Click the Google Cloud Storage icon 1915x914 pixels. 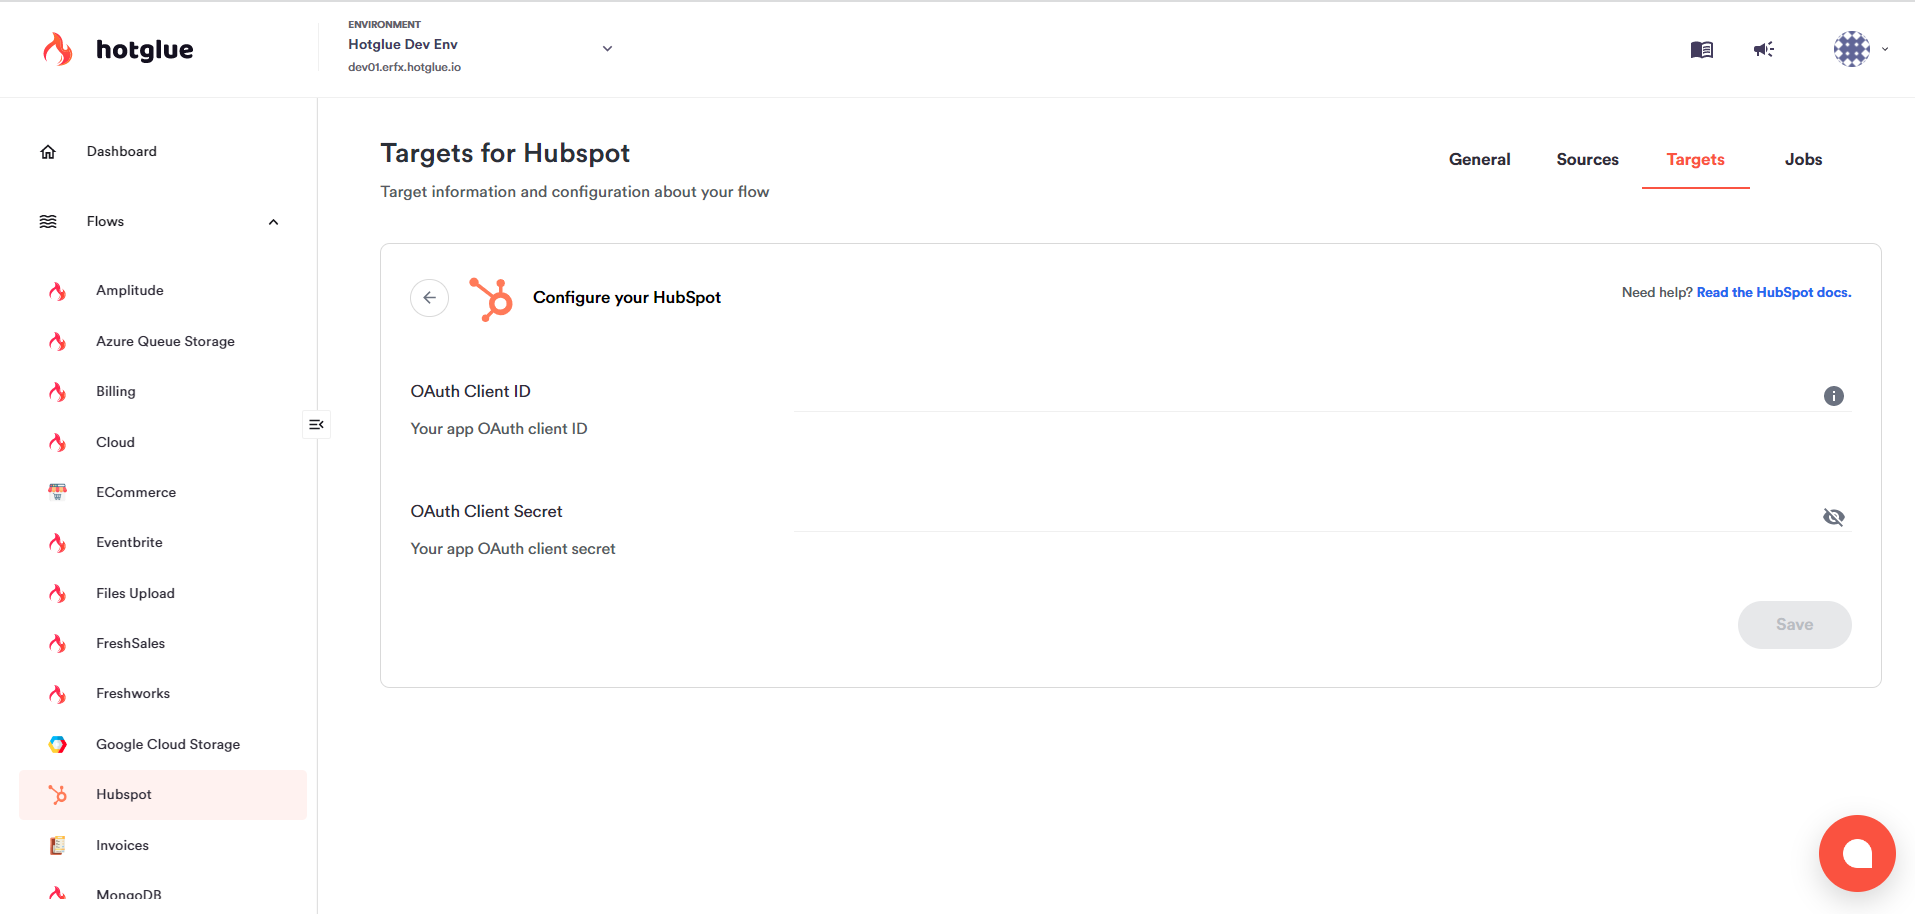[58, 744]
